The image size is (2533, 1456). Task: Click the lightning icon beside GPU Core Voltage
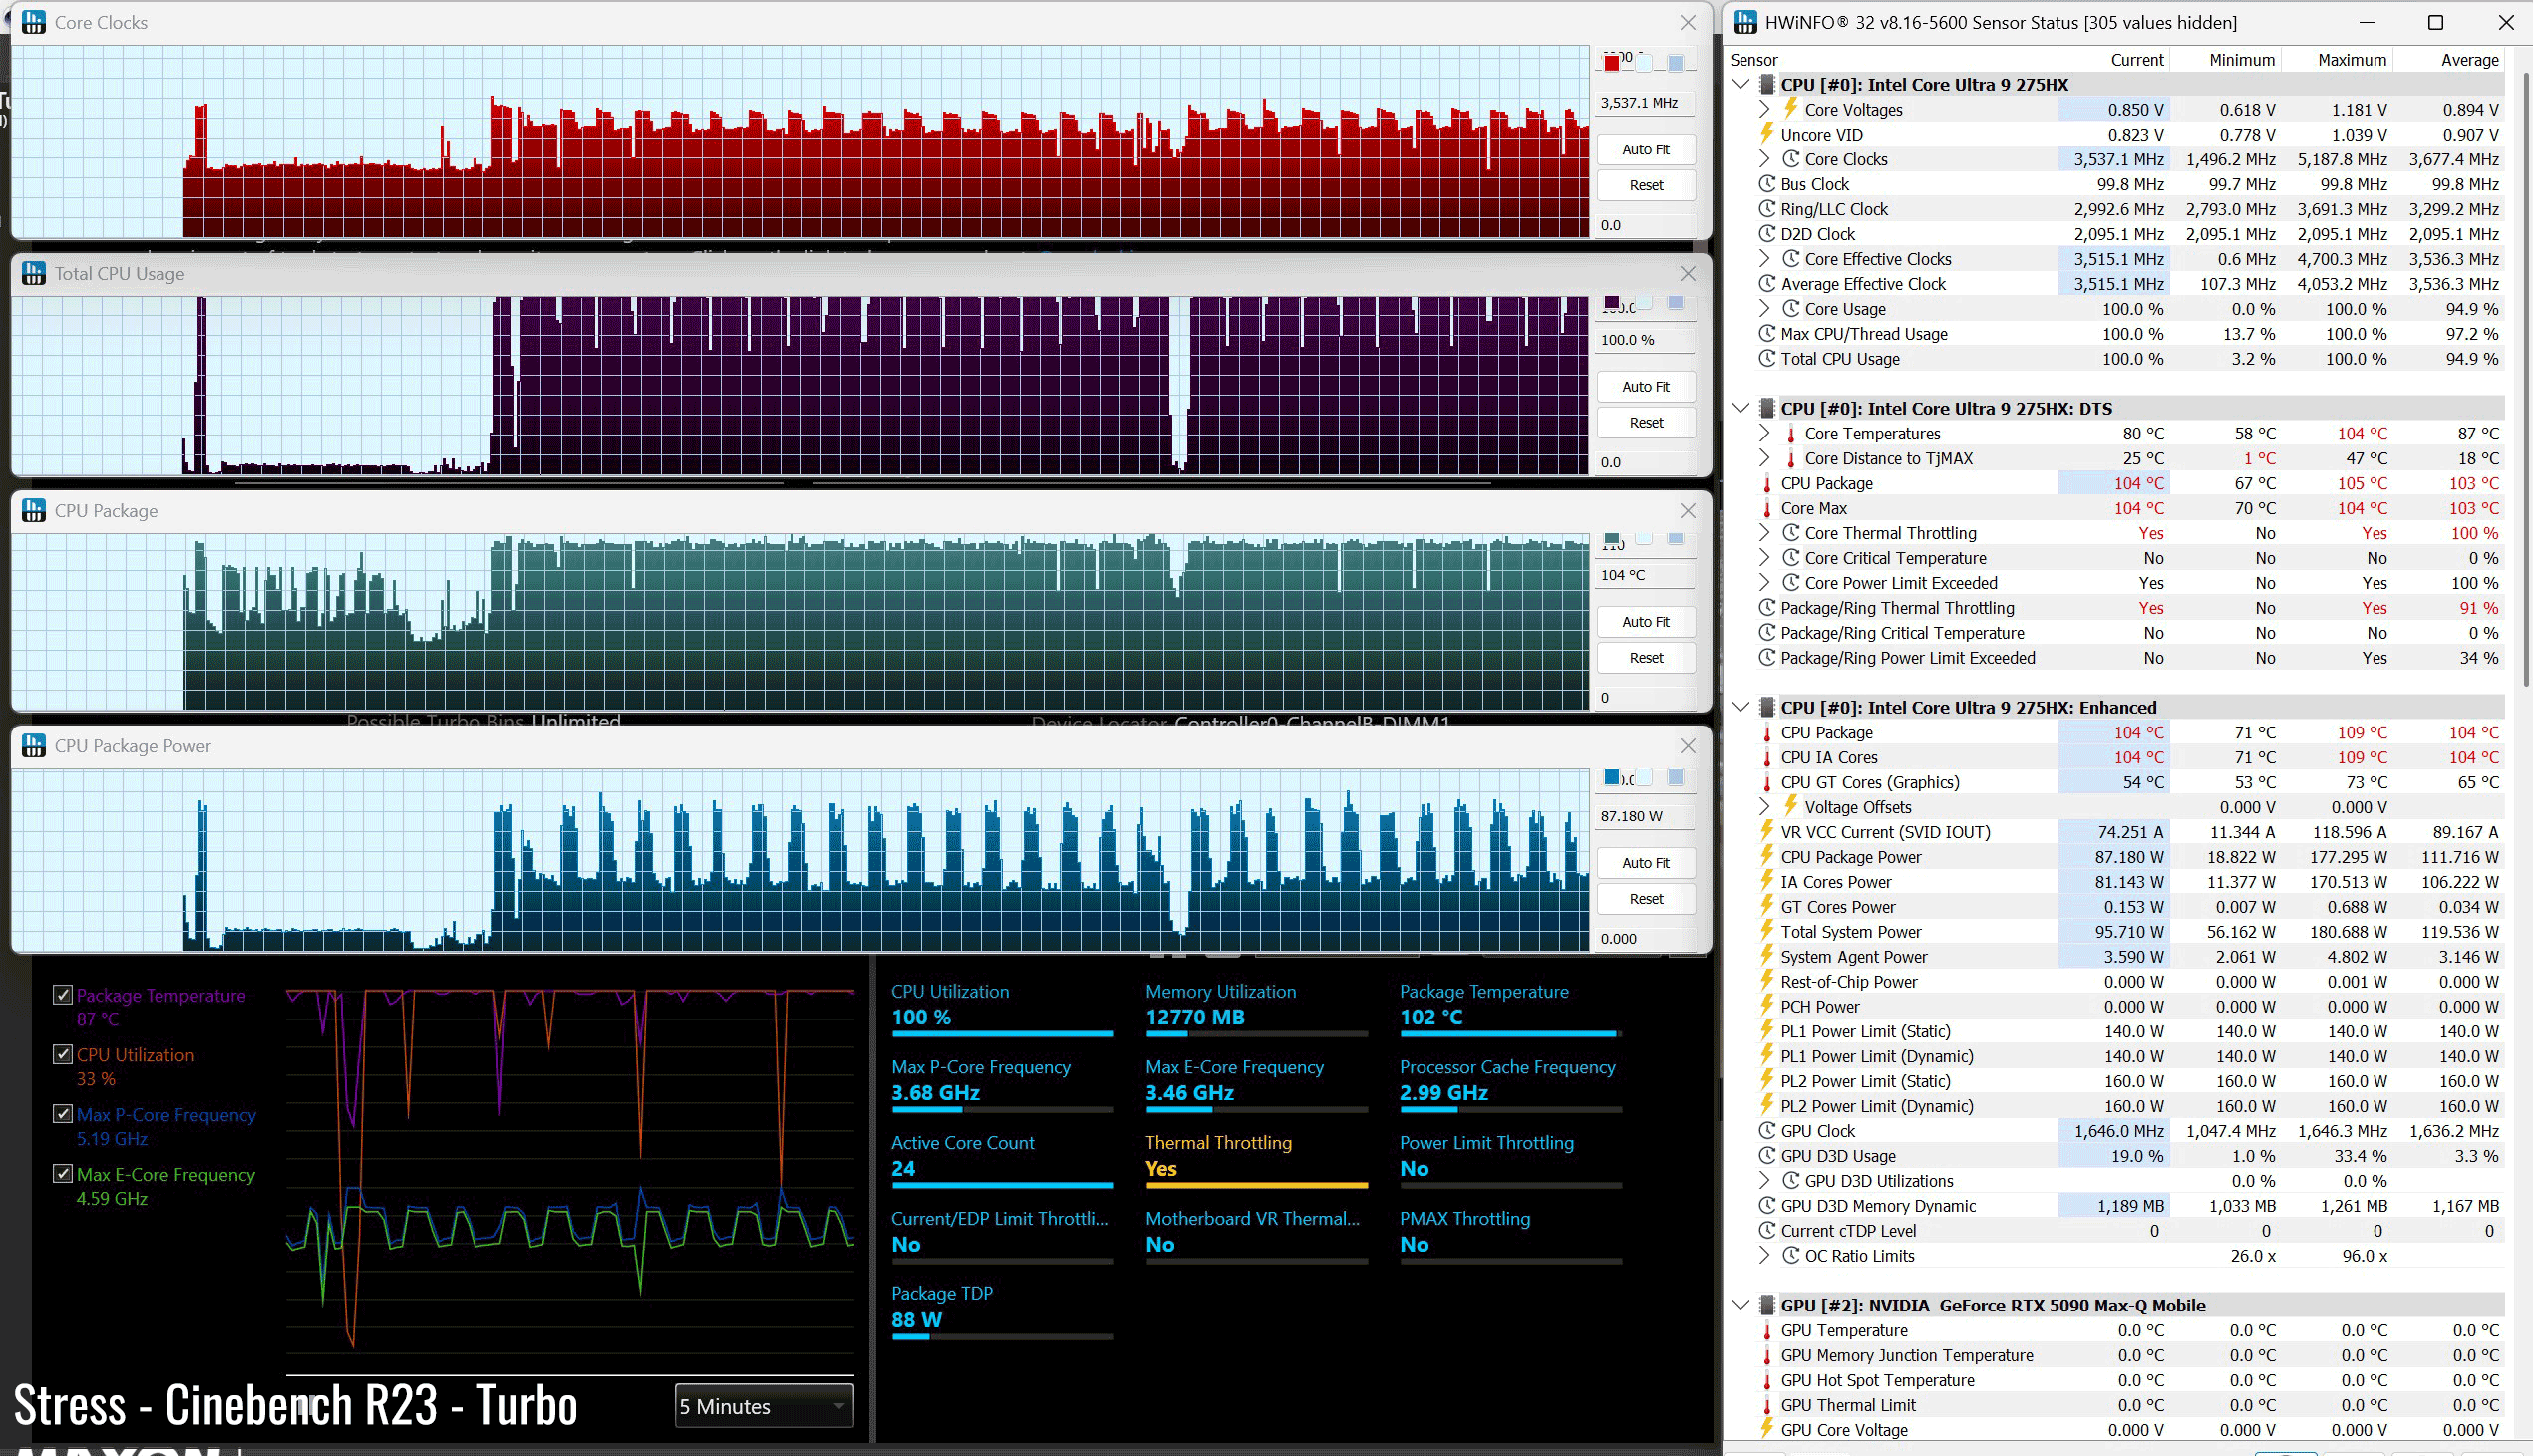point(1767,1430)
